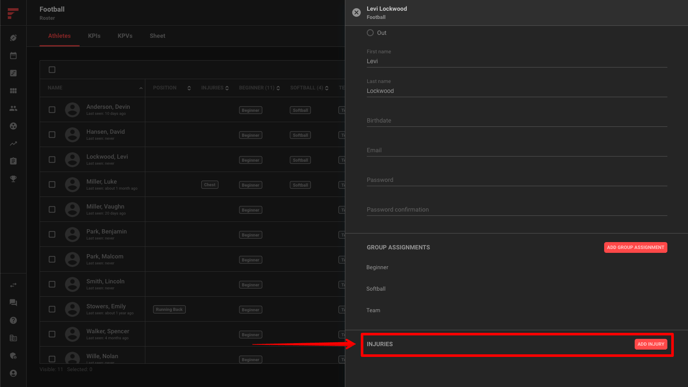
Task: Select the Team group assignment
Action: pyautogui.click(x=373, y=310)
